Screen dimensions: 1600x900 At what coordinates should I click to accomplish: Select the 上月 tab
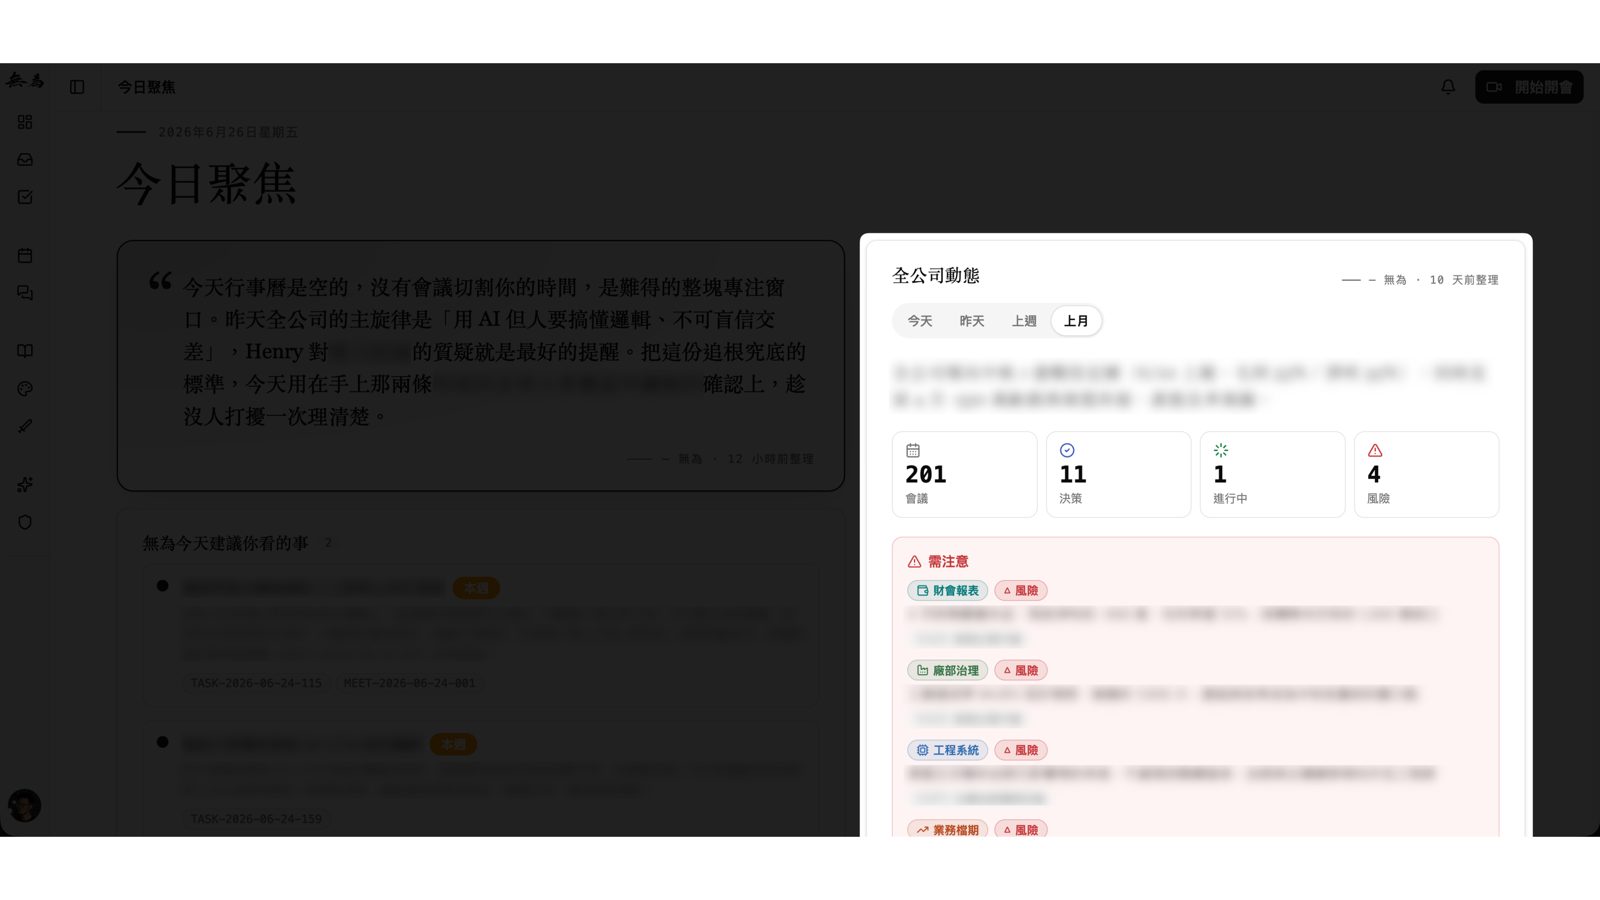1076,321
